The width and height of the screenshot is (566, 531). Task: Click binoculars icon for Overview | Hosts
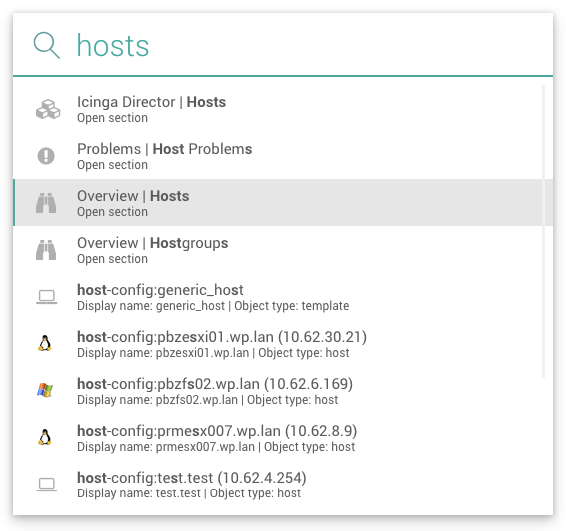pyautogui.click(x=46, y=203)
